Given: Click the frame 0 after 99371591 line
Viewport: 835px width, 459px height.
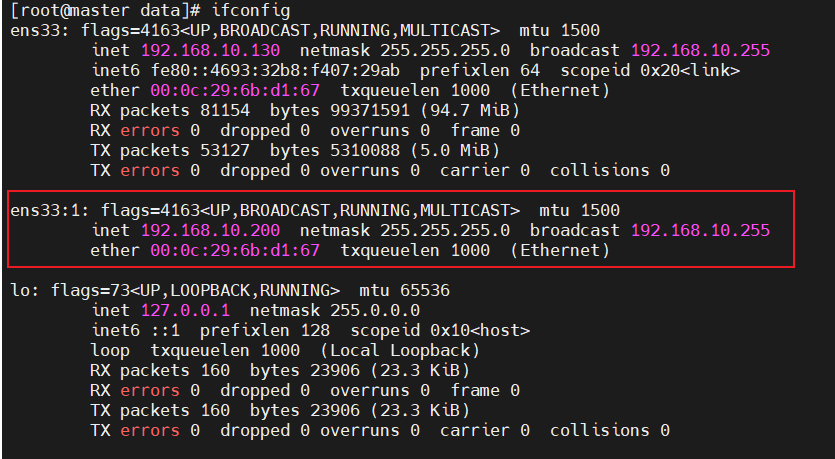Looking at the screenshot, I should [x=485, y=130].
